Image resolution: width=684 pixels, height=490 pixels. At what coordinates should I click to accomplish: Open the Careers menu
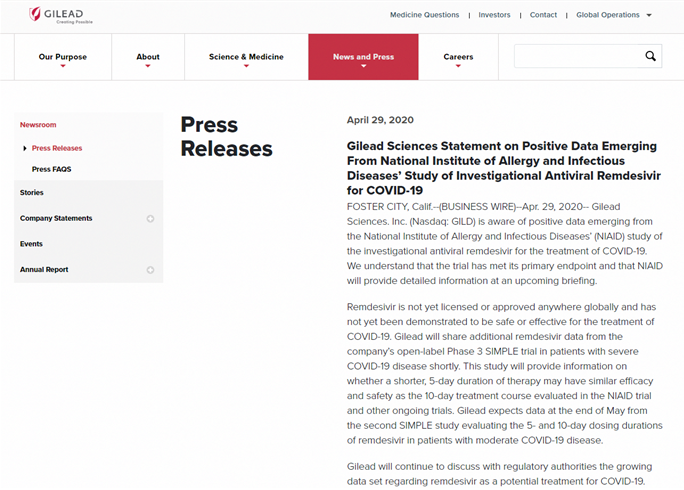458,57
